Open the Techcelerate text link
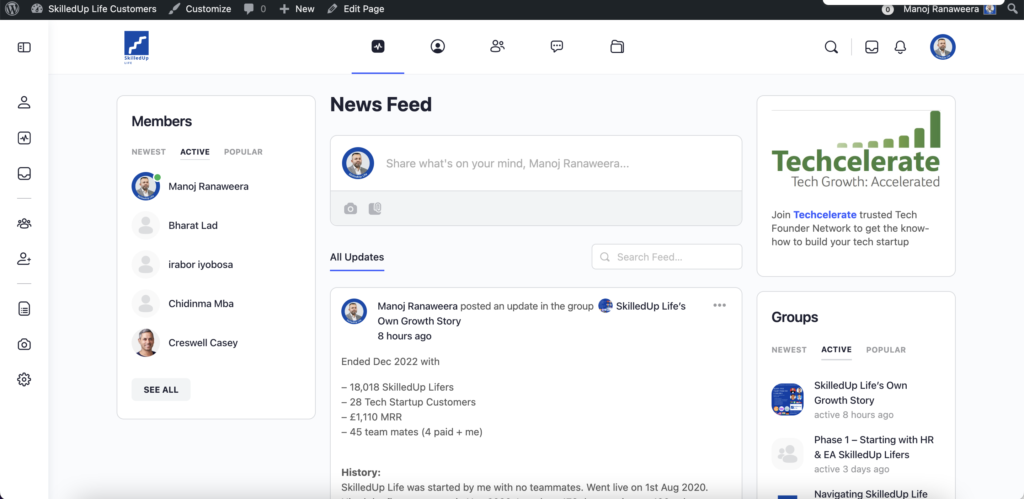This screenshot has height=499, width=1024. point(825,214)
